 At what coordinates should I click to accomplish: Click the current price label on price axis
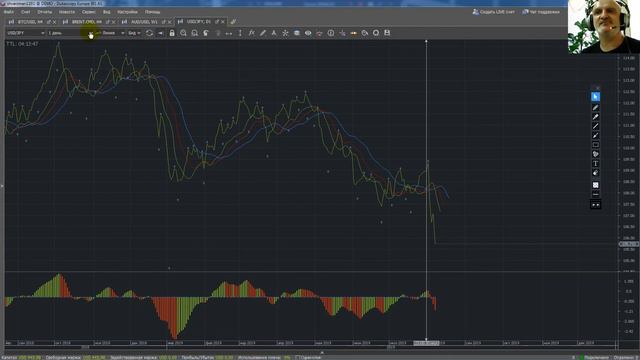tap(629, 244)
